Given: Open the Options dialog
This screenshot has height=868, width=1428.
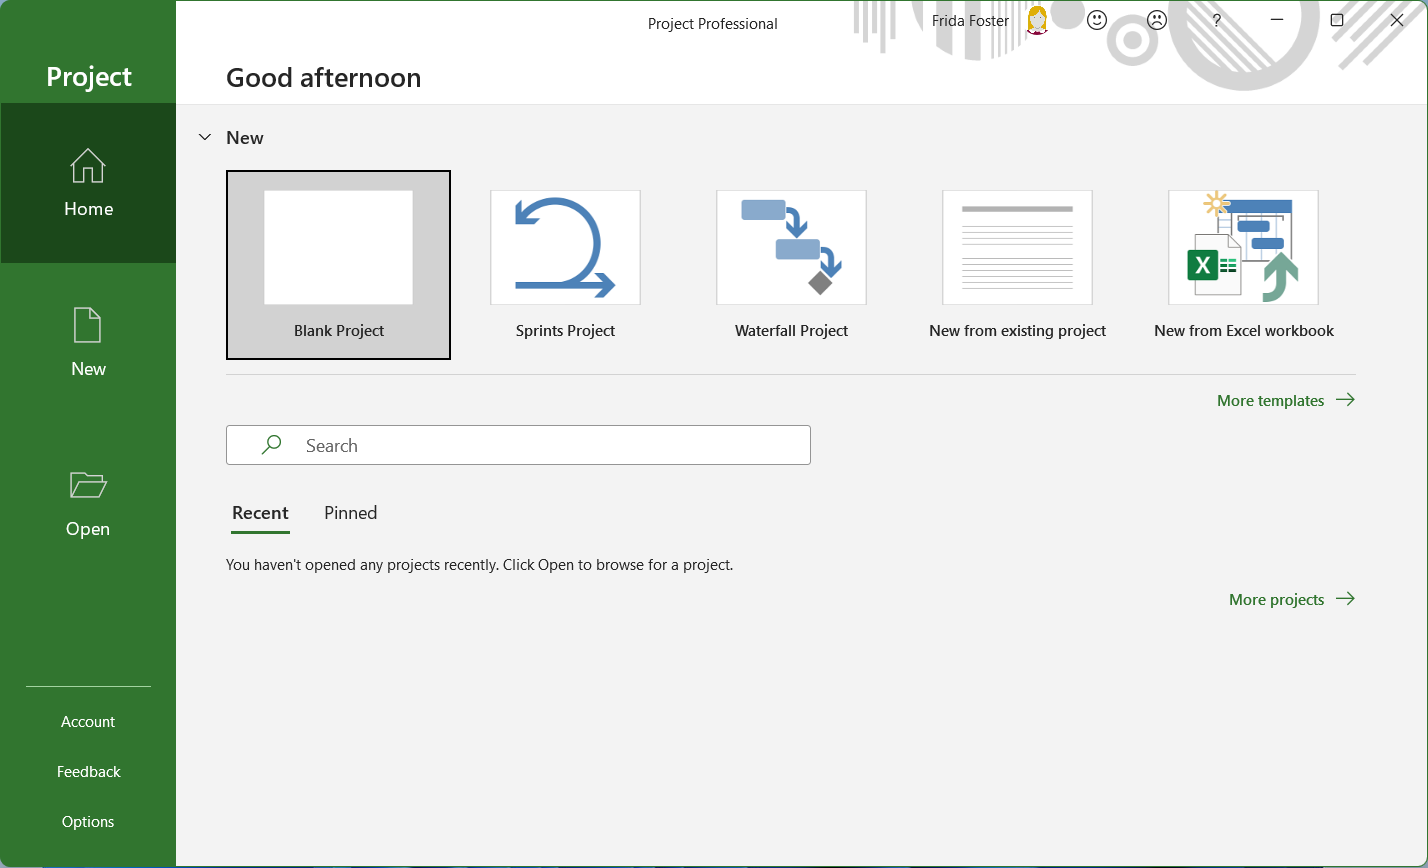Looking at the screenshot, I should (88, 822).
